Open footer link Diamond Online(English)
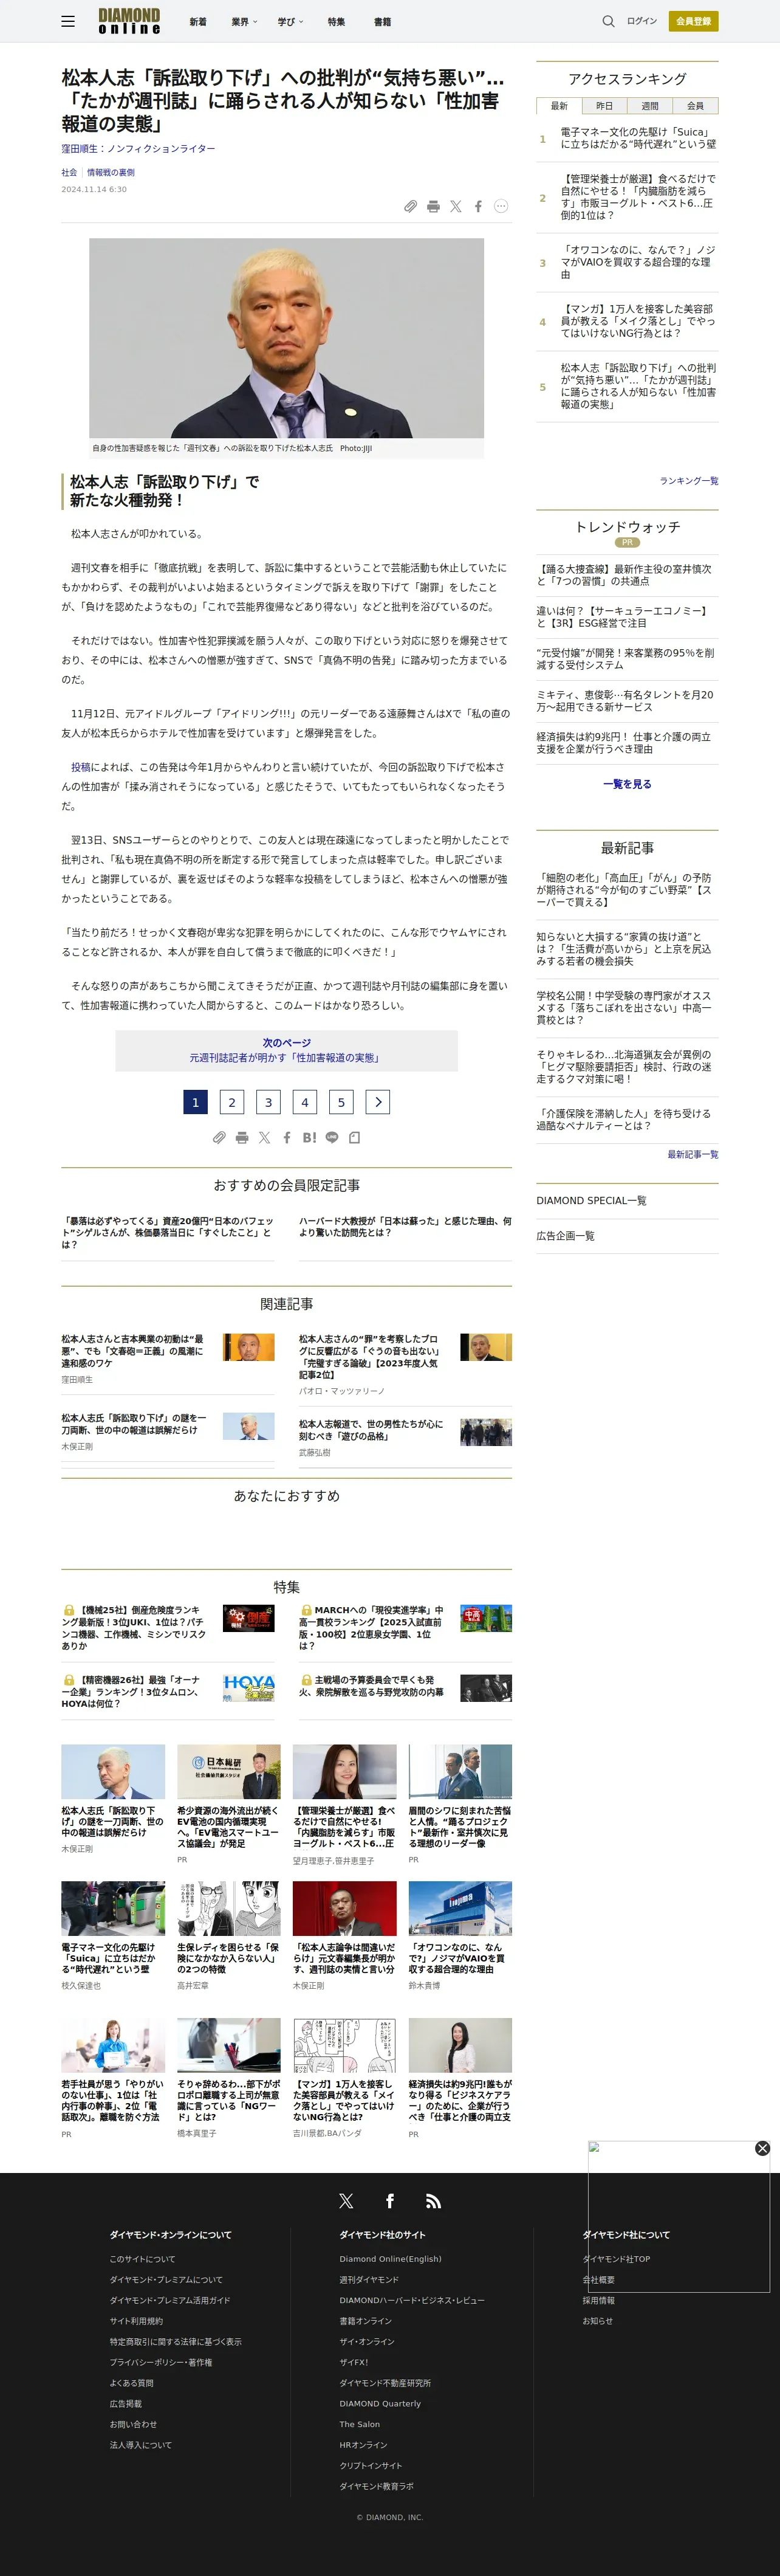Viewport: 780px width, 2576px height. coord(390,2258)
